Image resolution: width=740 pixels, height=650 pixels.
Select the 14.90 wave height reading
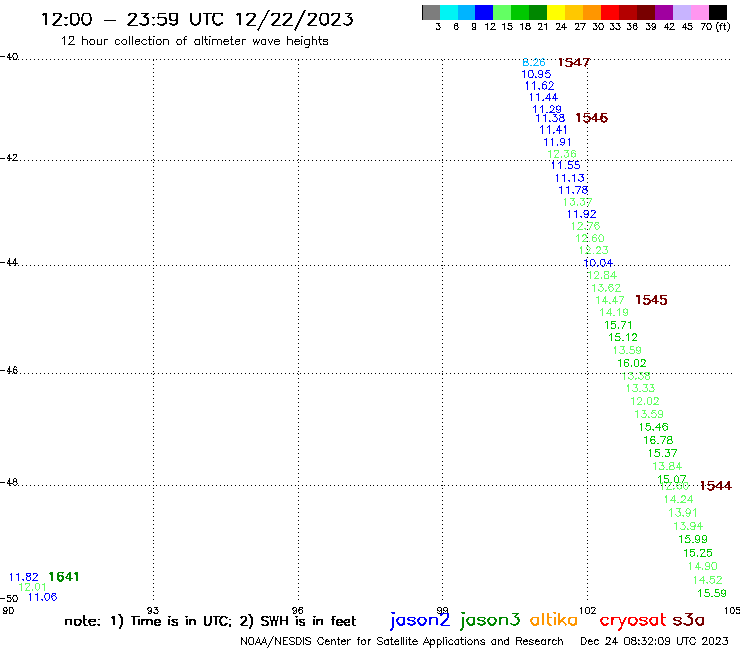pos(702,566)
